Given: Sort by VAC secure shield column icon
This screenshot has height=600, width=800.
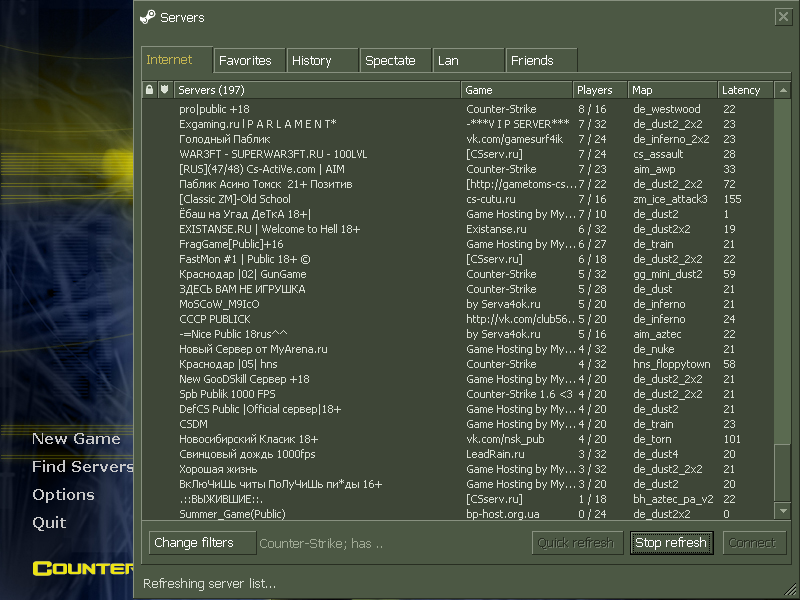Looking at the screenshot, I should click(165, 90).
